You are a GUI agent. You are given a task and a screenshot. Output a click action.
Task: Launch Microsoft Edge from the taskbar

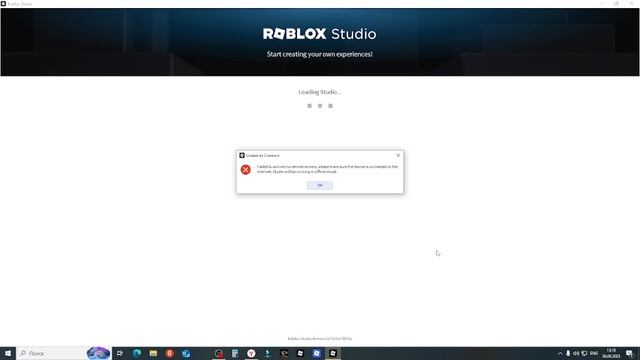[x=137, y=353]
